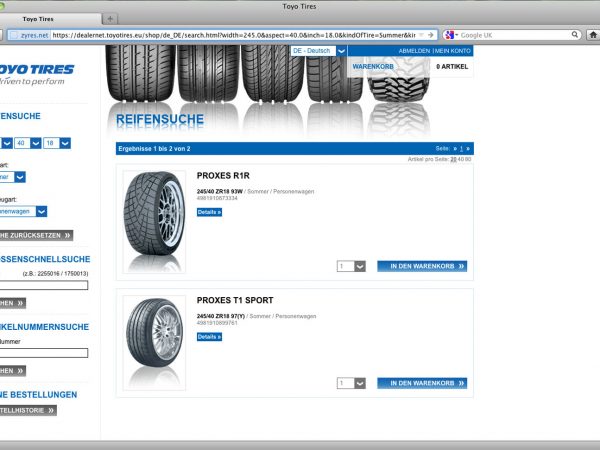Image resolution: width=600 pixels, height=450 pixels.
Task: Show 40 articles per page
Action: tap(461, 159)
